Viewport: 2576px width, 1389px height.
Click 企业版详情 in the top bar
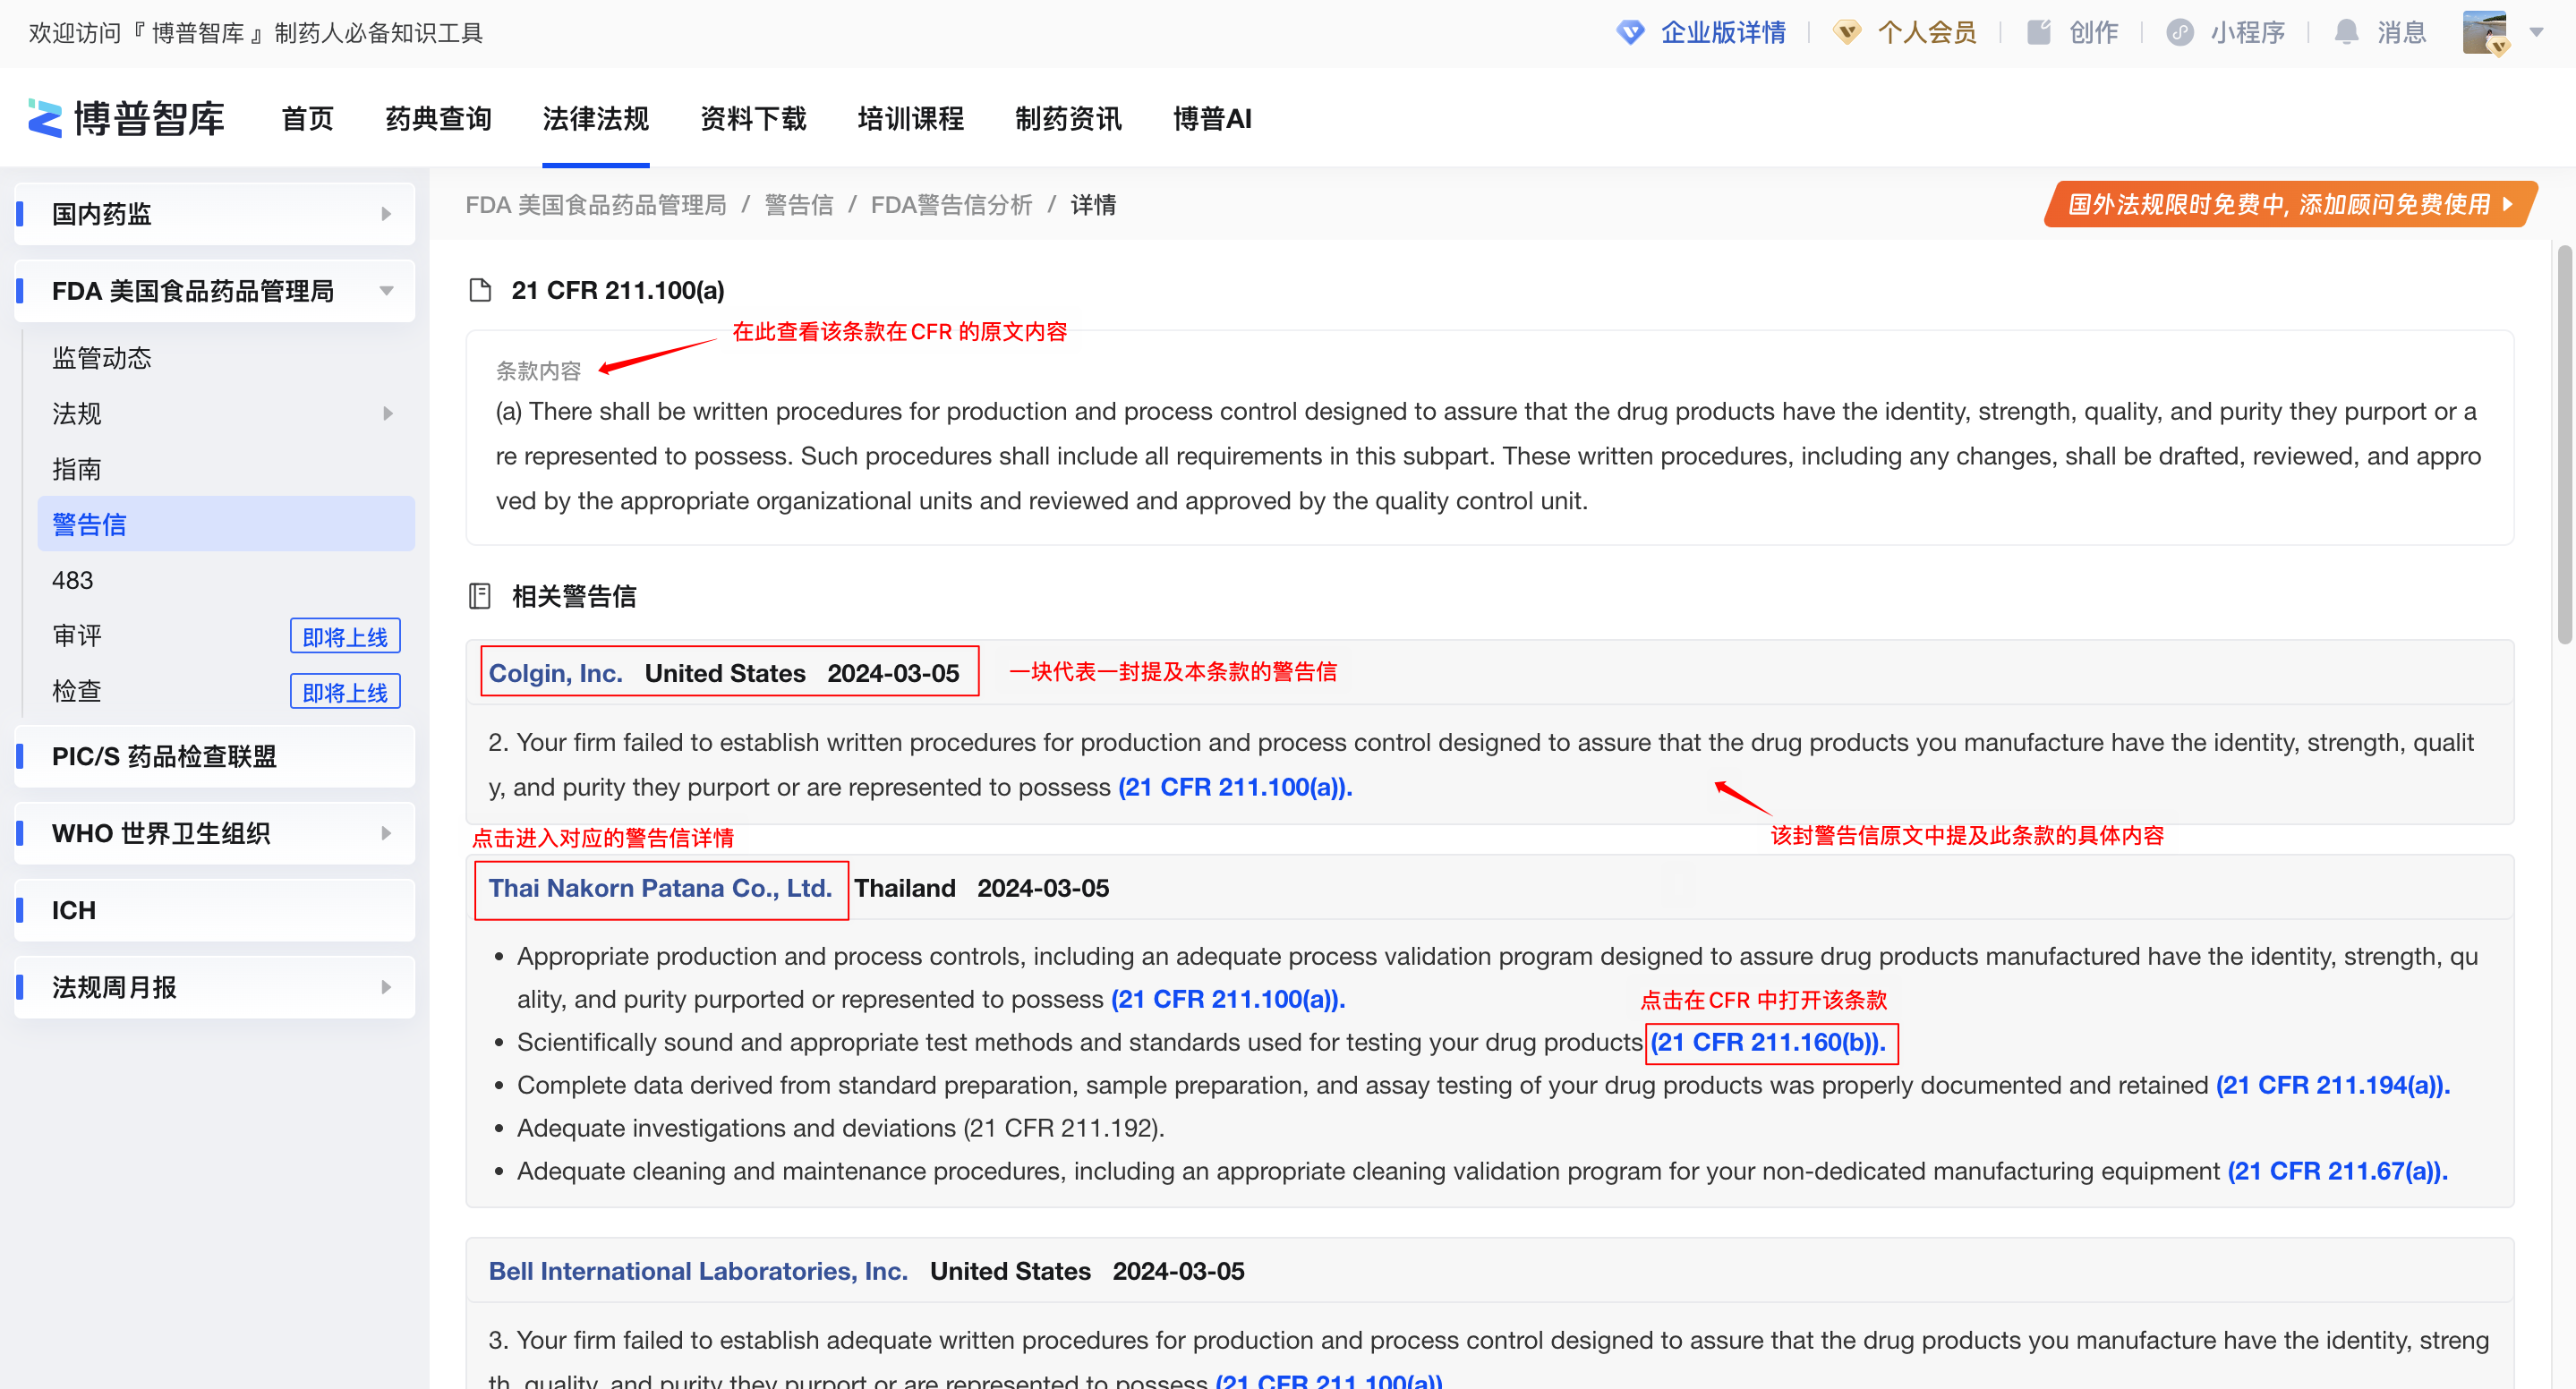click(x=1723, y=33)
